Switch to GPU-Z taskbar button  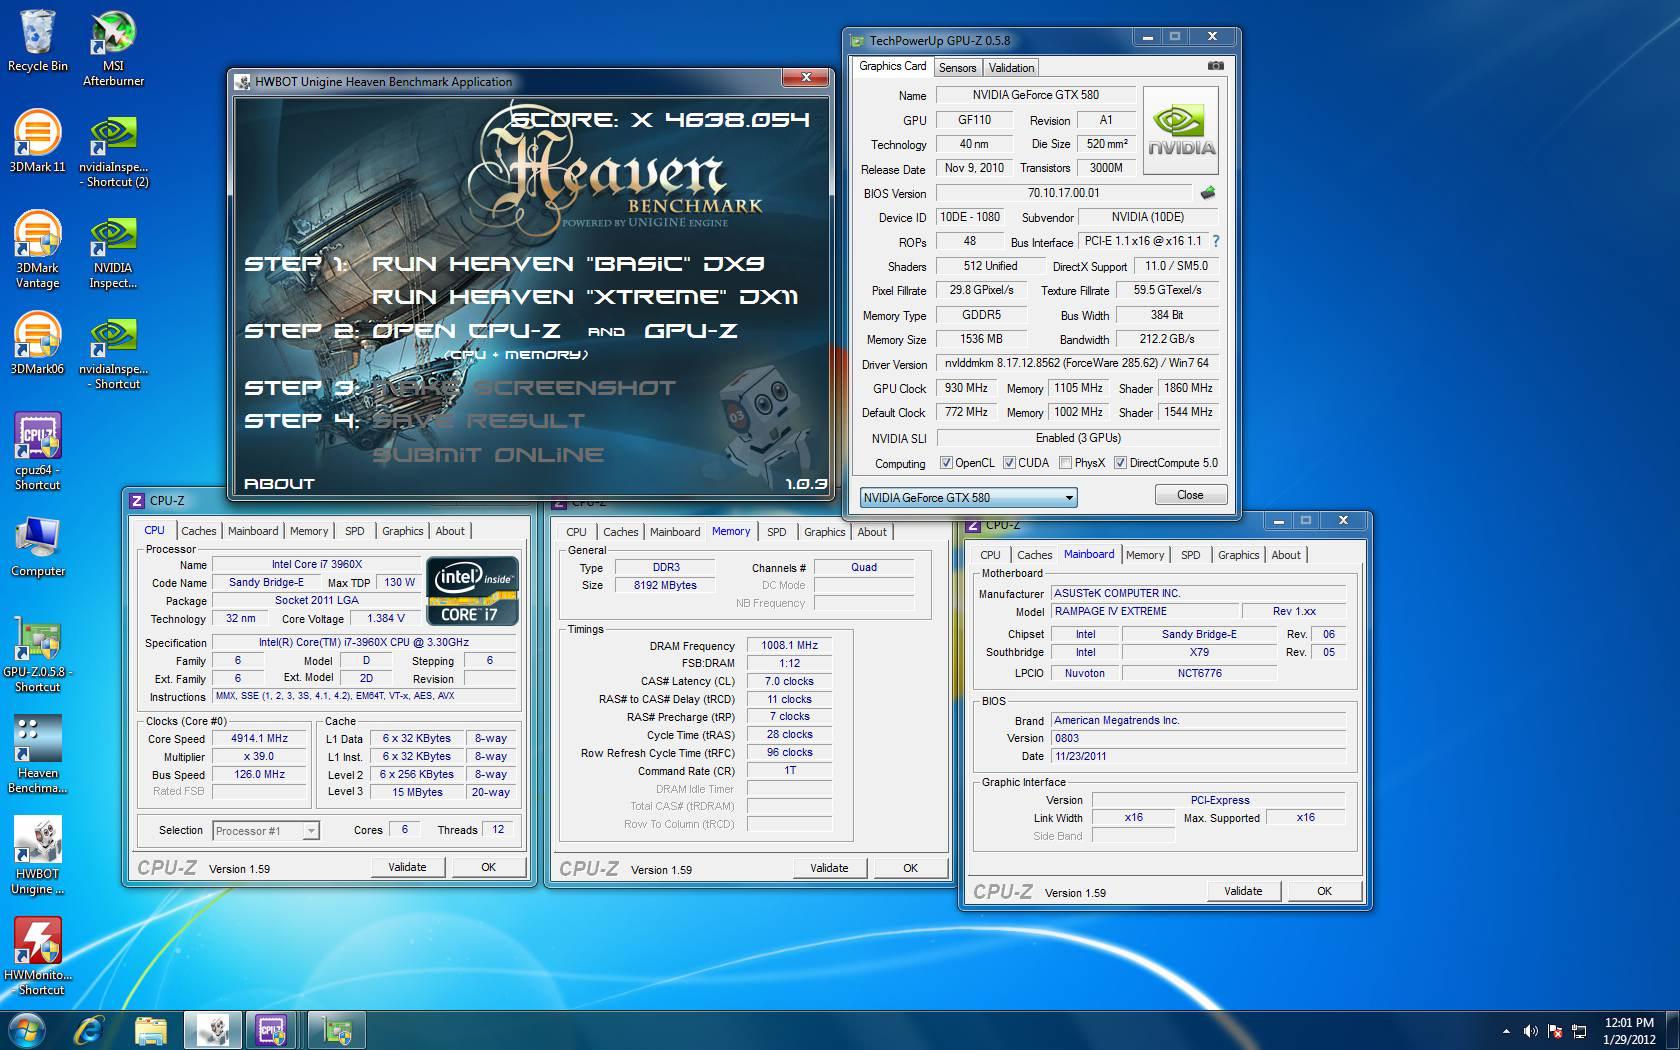[336, 1030]
